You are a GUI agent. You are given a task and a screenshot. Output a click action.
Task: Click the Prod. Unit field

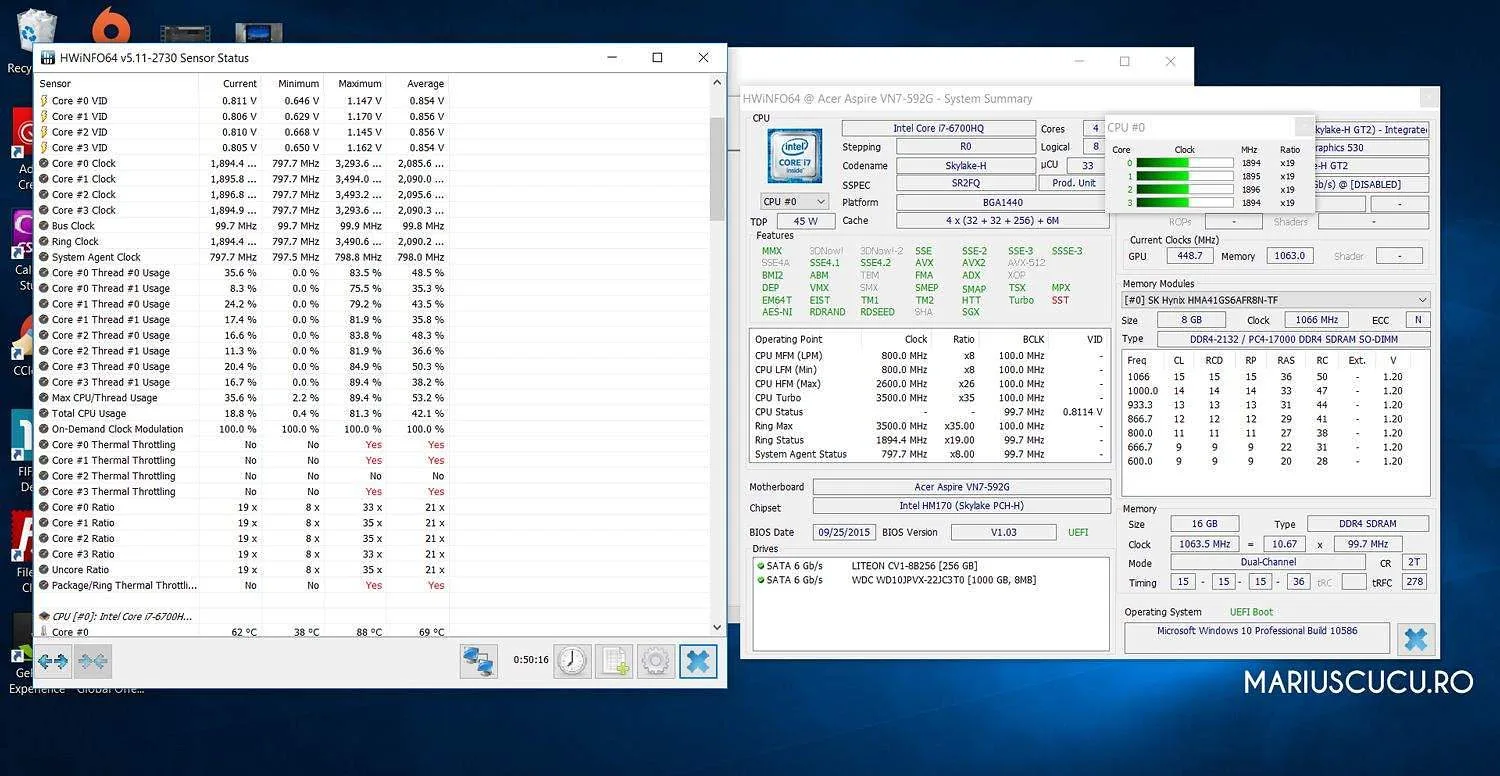coord(1074,183)
